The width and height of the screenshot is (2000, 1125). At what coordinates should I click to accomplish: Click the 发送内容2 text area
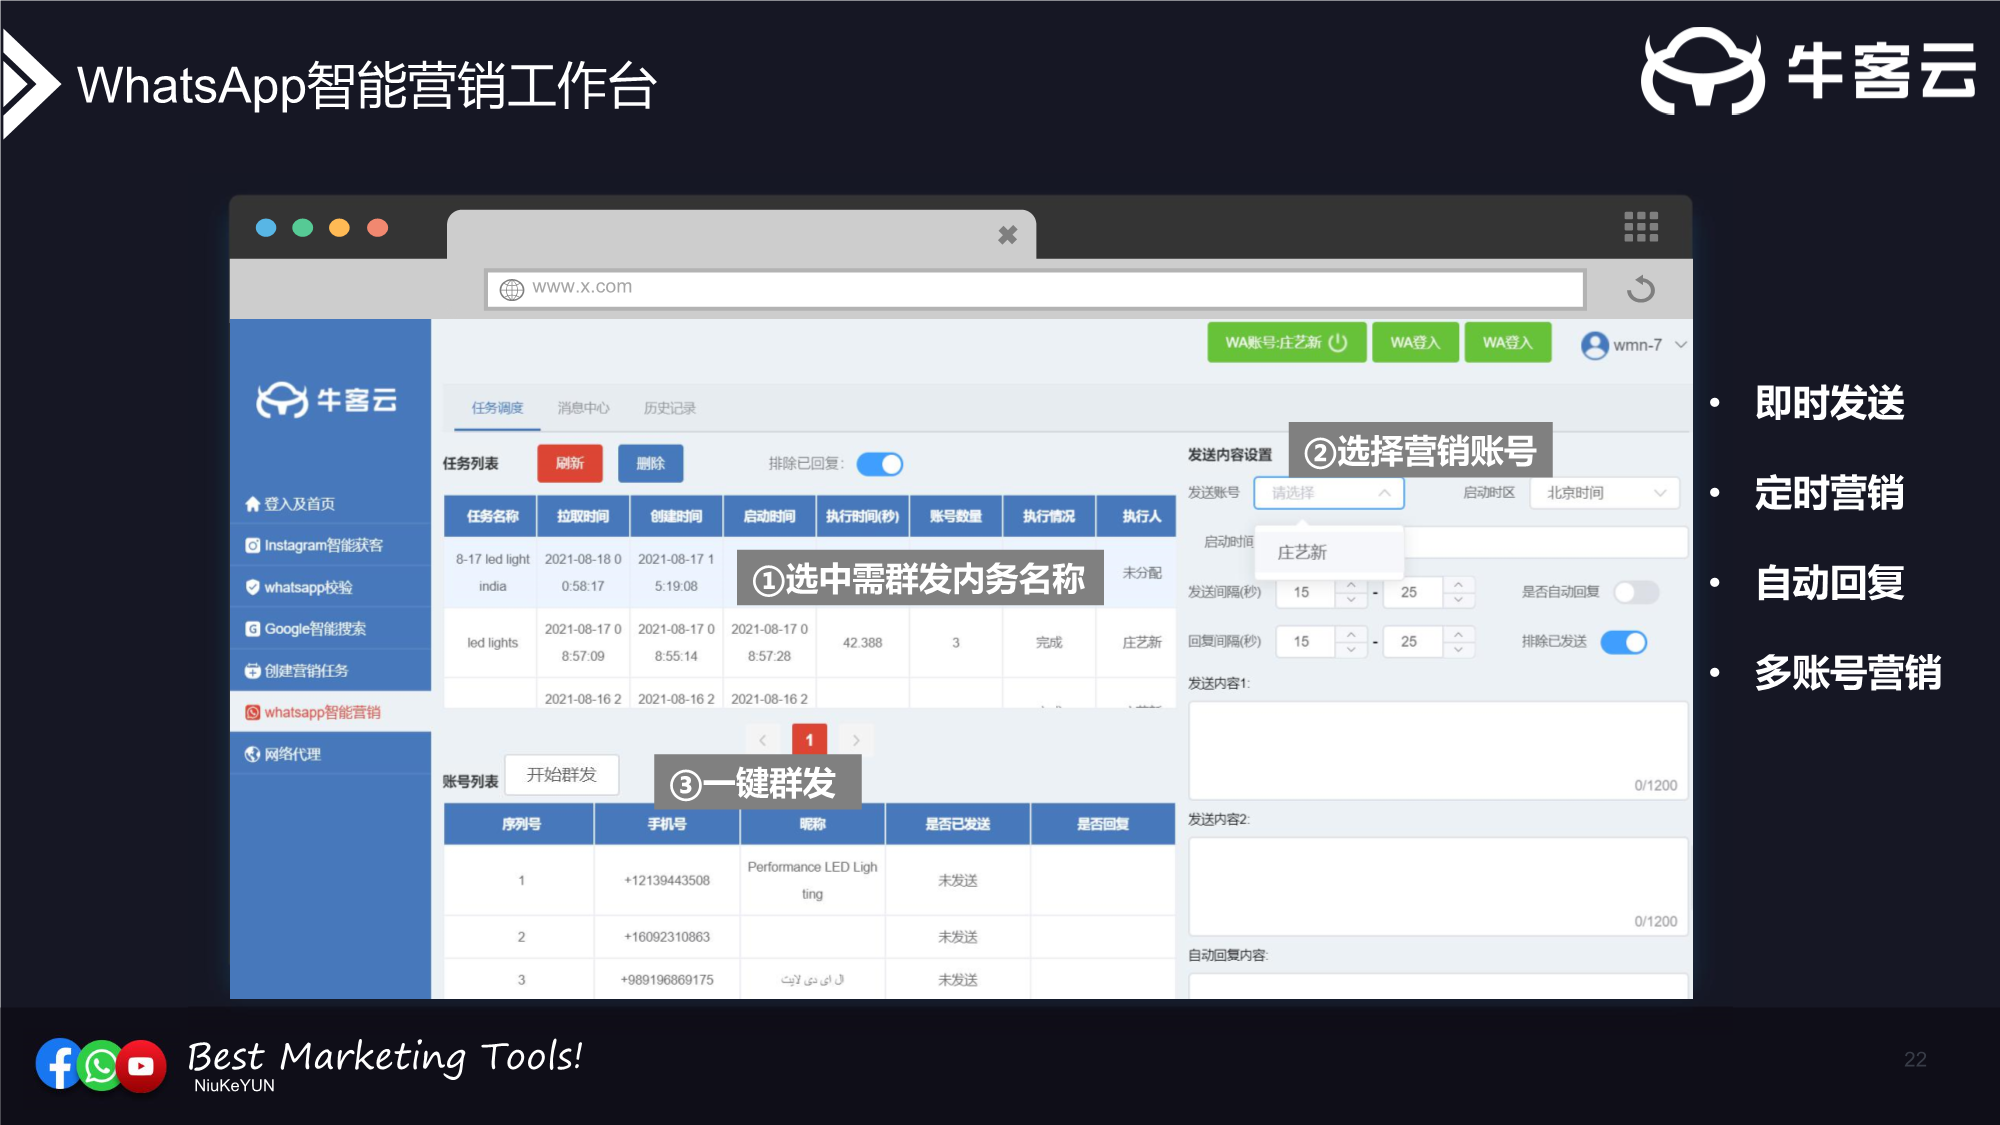[x=1438, y=886]
